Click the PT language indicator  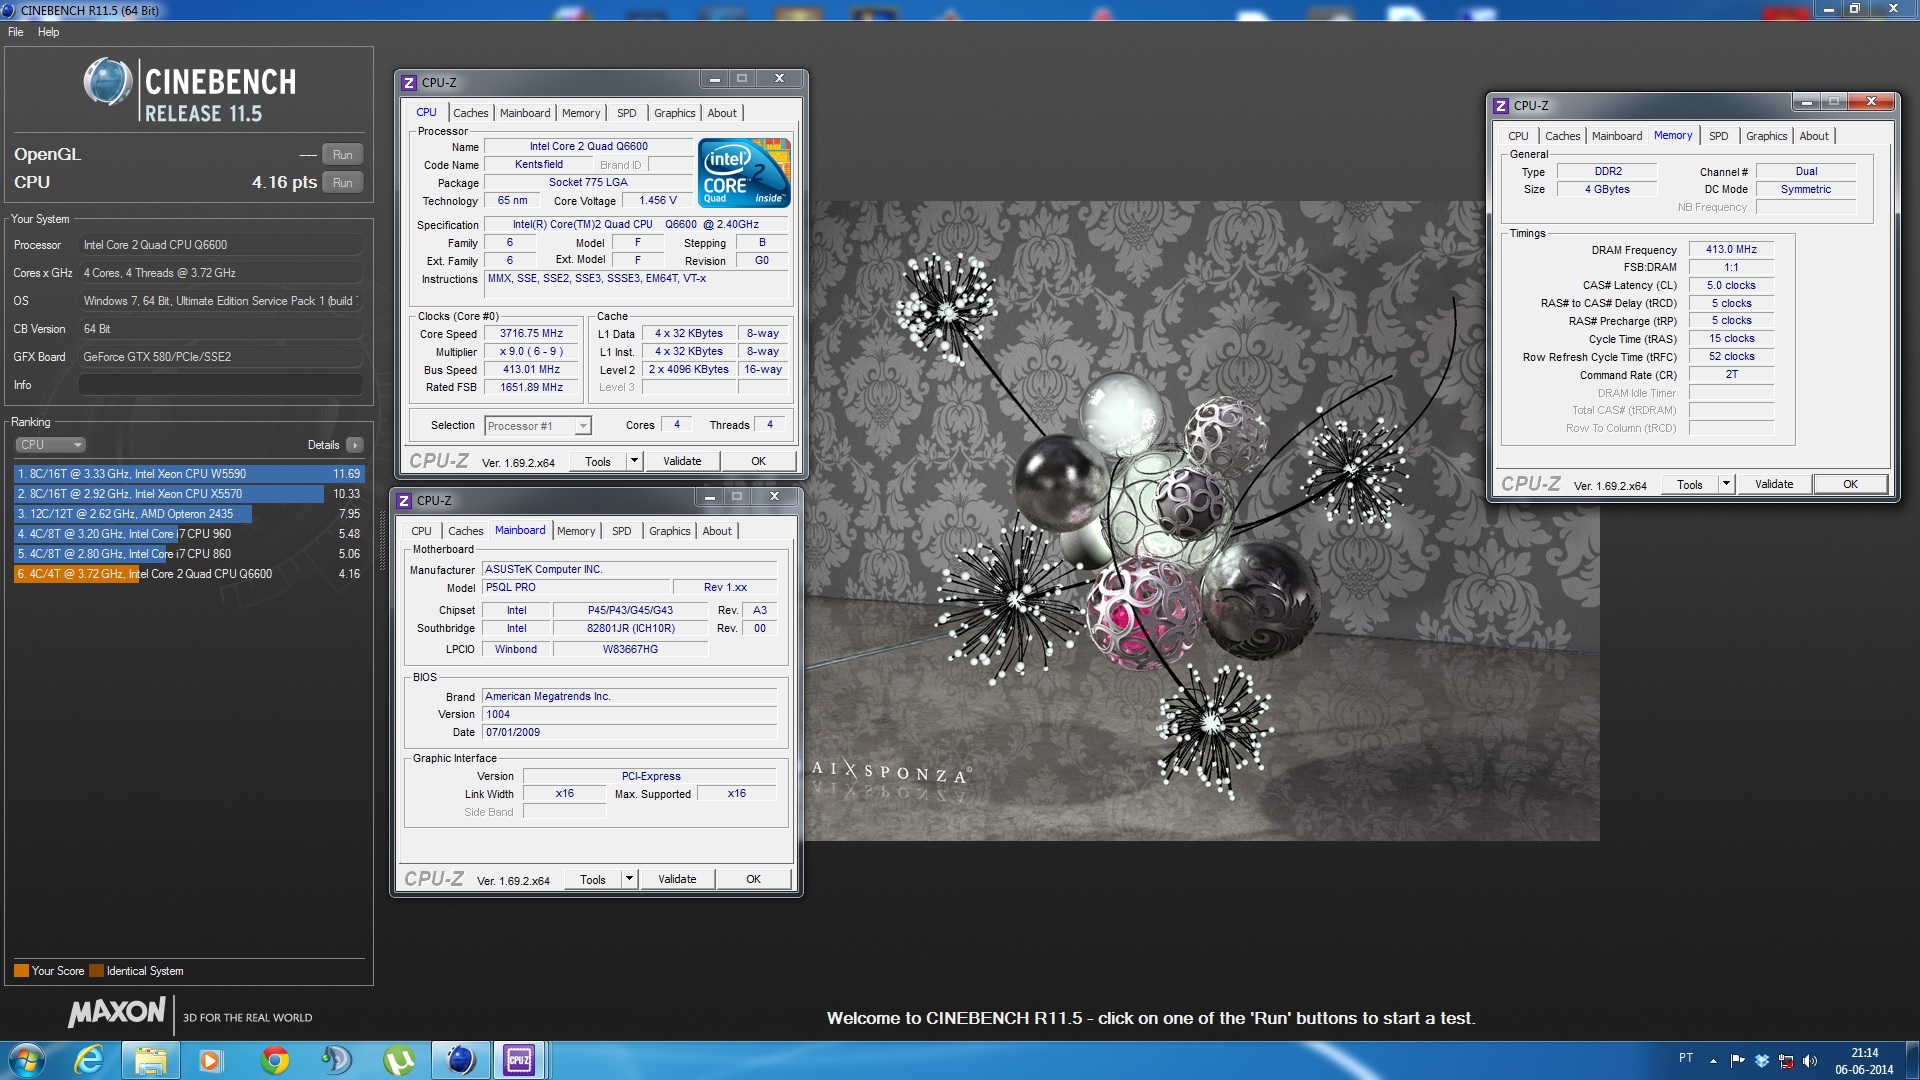pos(1686,1058)
